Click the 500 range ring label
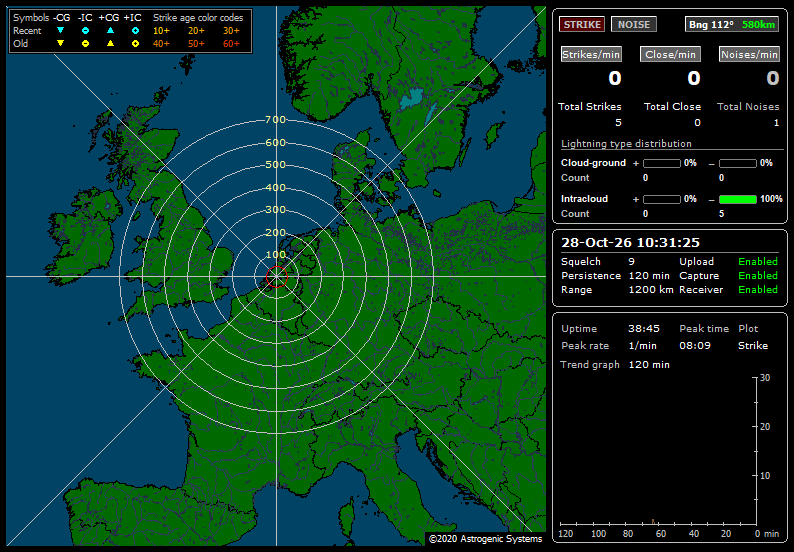794x552 pixels. pyautogui.click(x=275, y=165)
